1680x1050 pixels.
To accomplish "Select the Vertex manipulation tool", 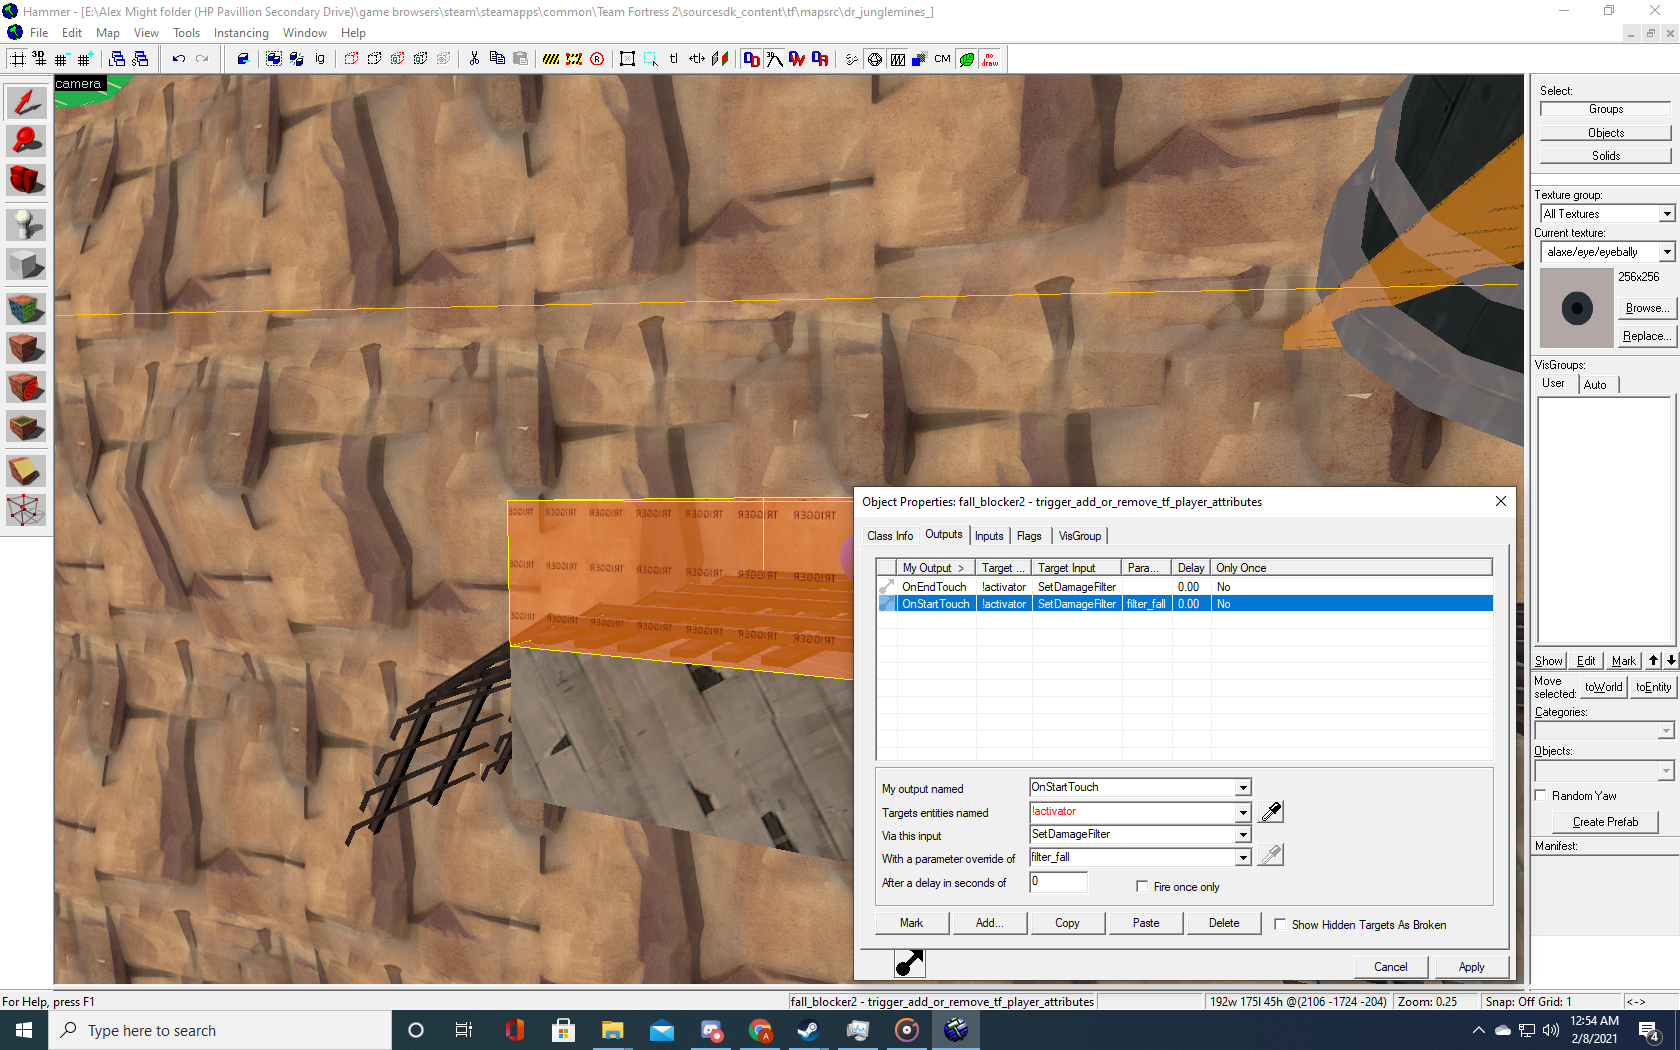I will tap(26, 510).
